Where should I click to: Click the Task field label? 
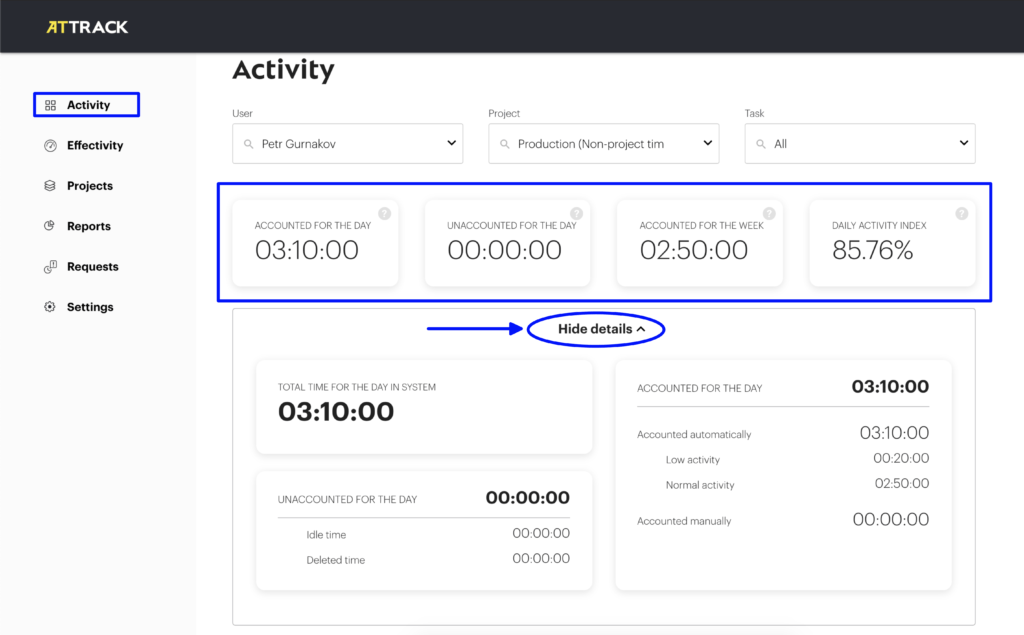754,113
